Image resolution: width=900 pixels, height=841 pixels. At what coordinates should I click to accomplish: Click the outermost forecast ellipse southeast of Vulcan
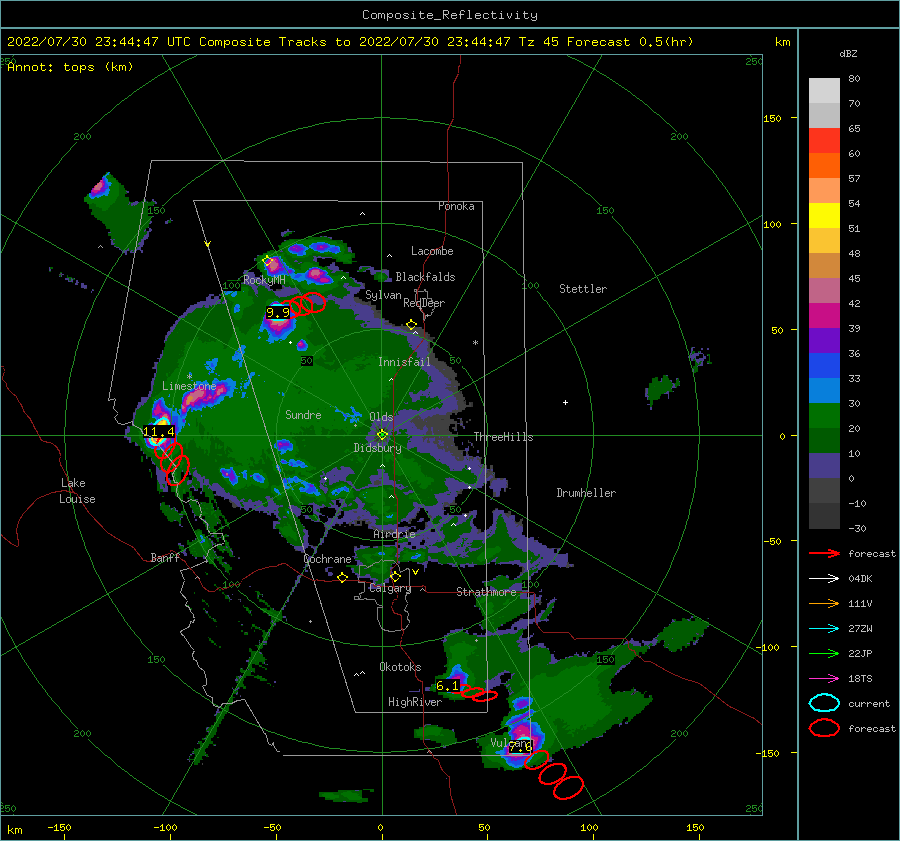568,788
